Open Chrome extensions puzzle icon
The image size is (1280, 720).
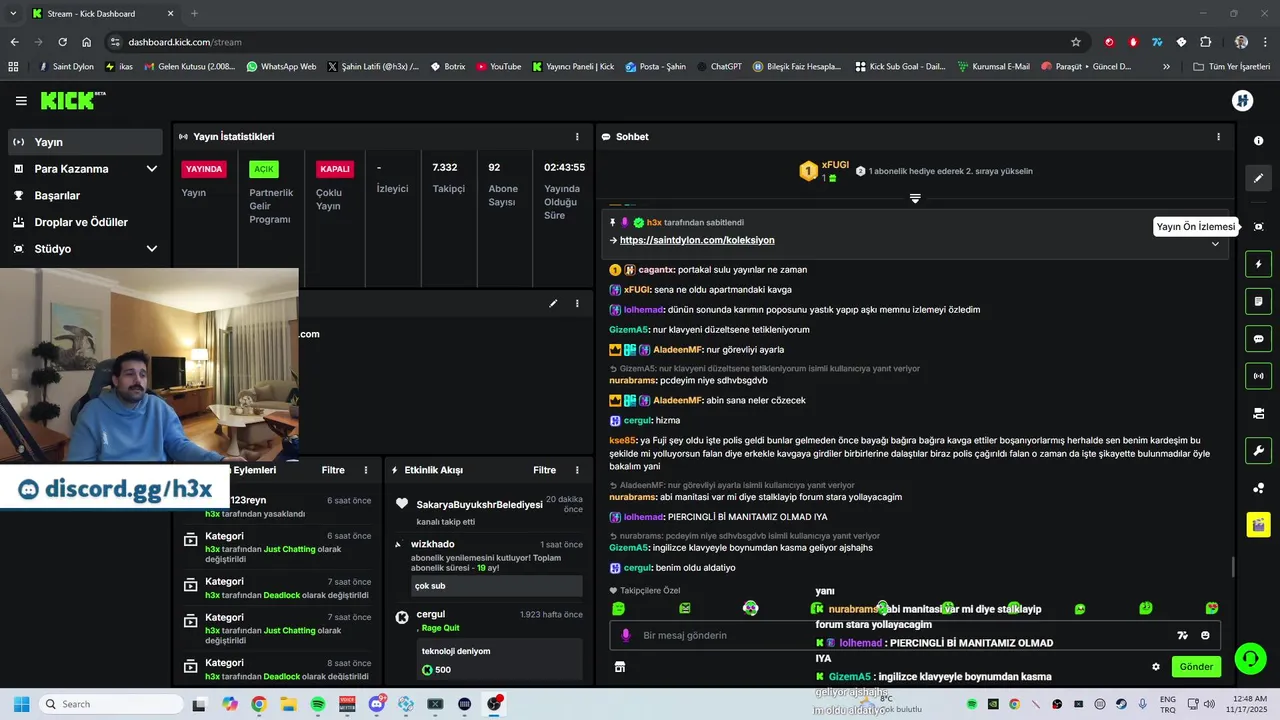click(x=1205, y=42)
